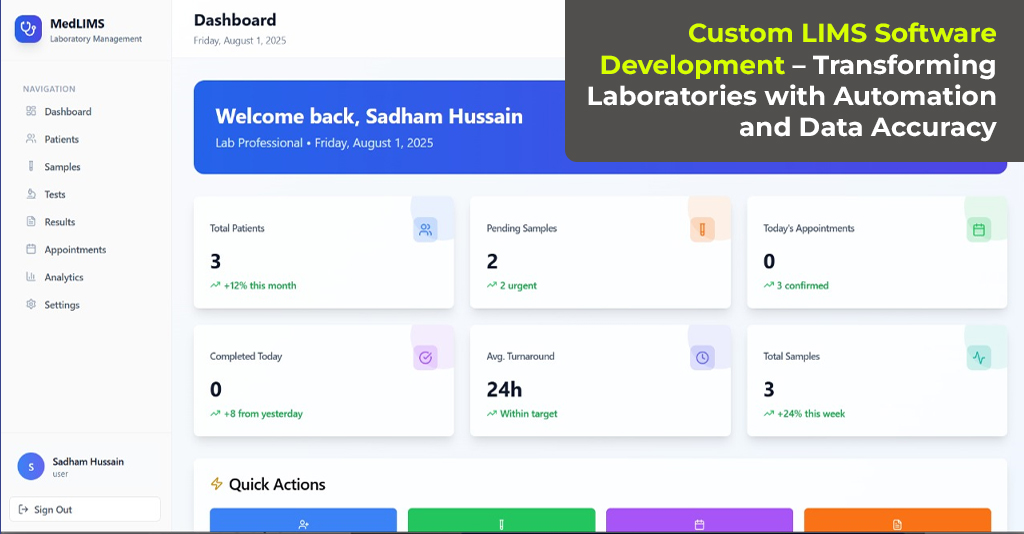Click the Completed Today card label
This screenshot has height=534, width=1024.
tap(246, 356)
